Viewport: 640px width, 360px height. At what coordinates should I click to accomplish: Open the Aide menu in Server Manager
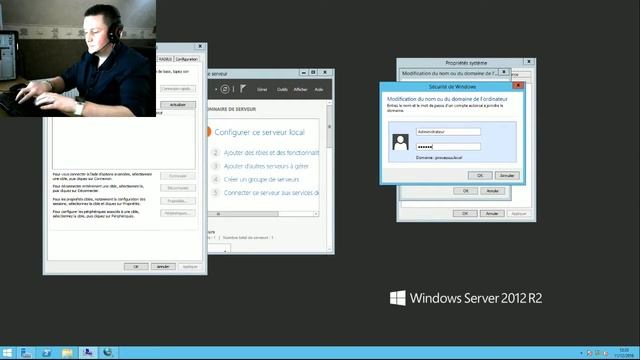(319, 89)
